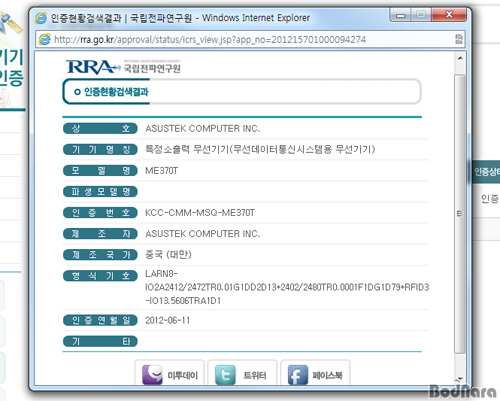Click the 상호 label pill
500x401 pixels.
click(100, 128)
